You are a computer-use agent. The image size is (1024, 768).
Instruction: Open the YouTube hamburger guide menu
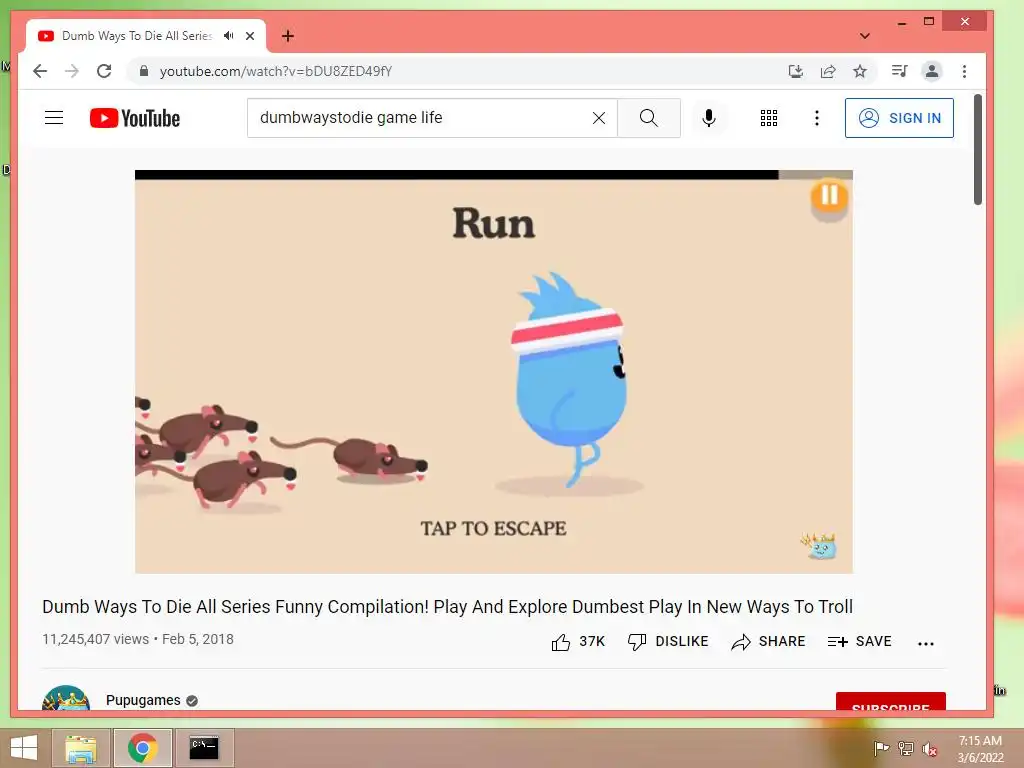pos(54,118)
